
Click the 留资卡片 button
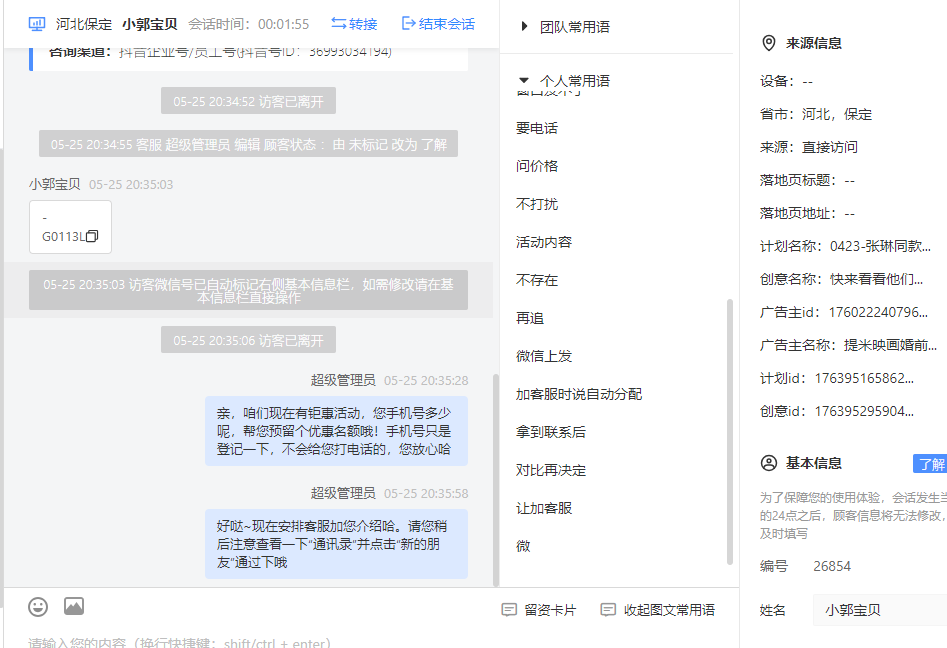[x=539, y=610]
